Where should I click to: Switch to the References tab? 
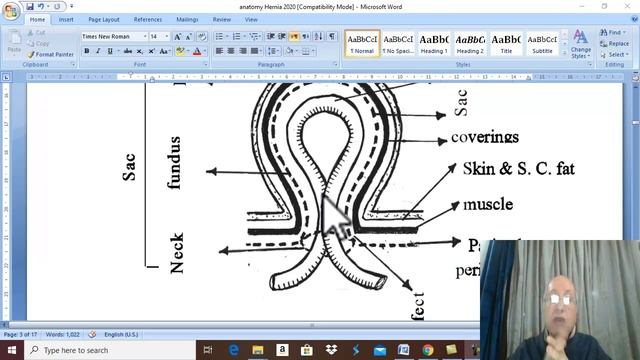click(148, 20)
